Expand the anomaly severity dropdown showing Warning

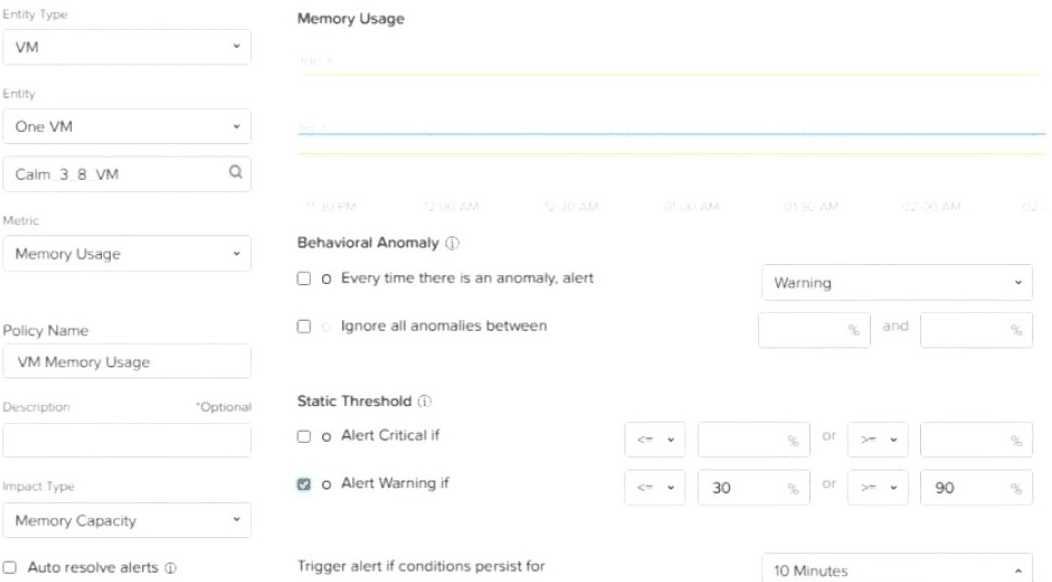pyautogui.click(x=897, y=283)
